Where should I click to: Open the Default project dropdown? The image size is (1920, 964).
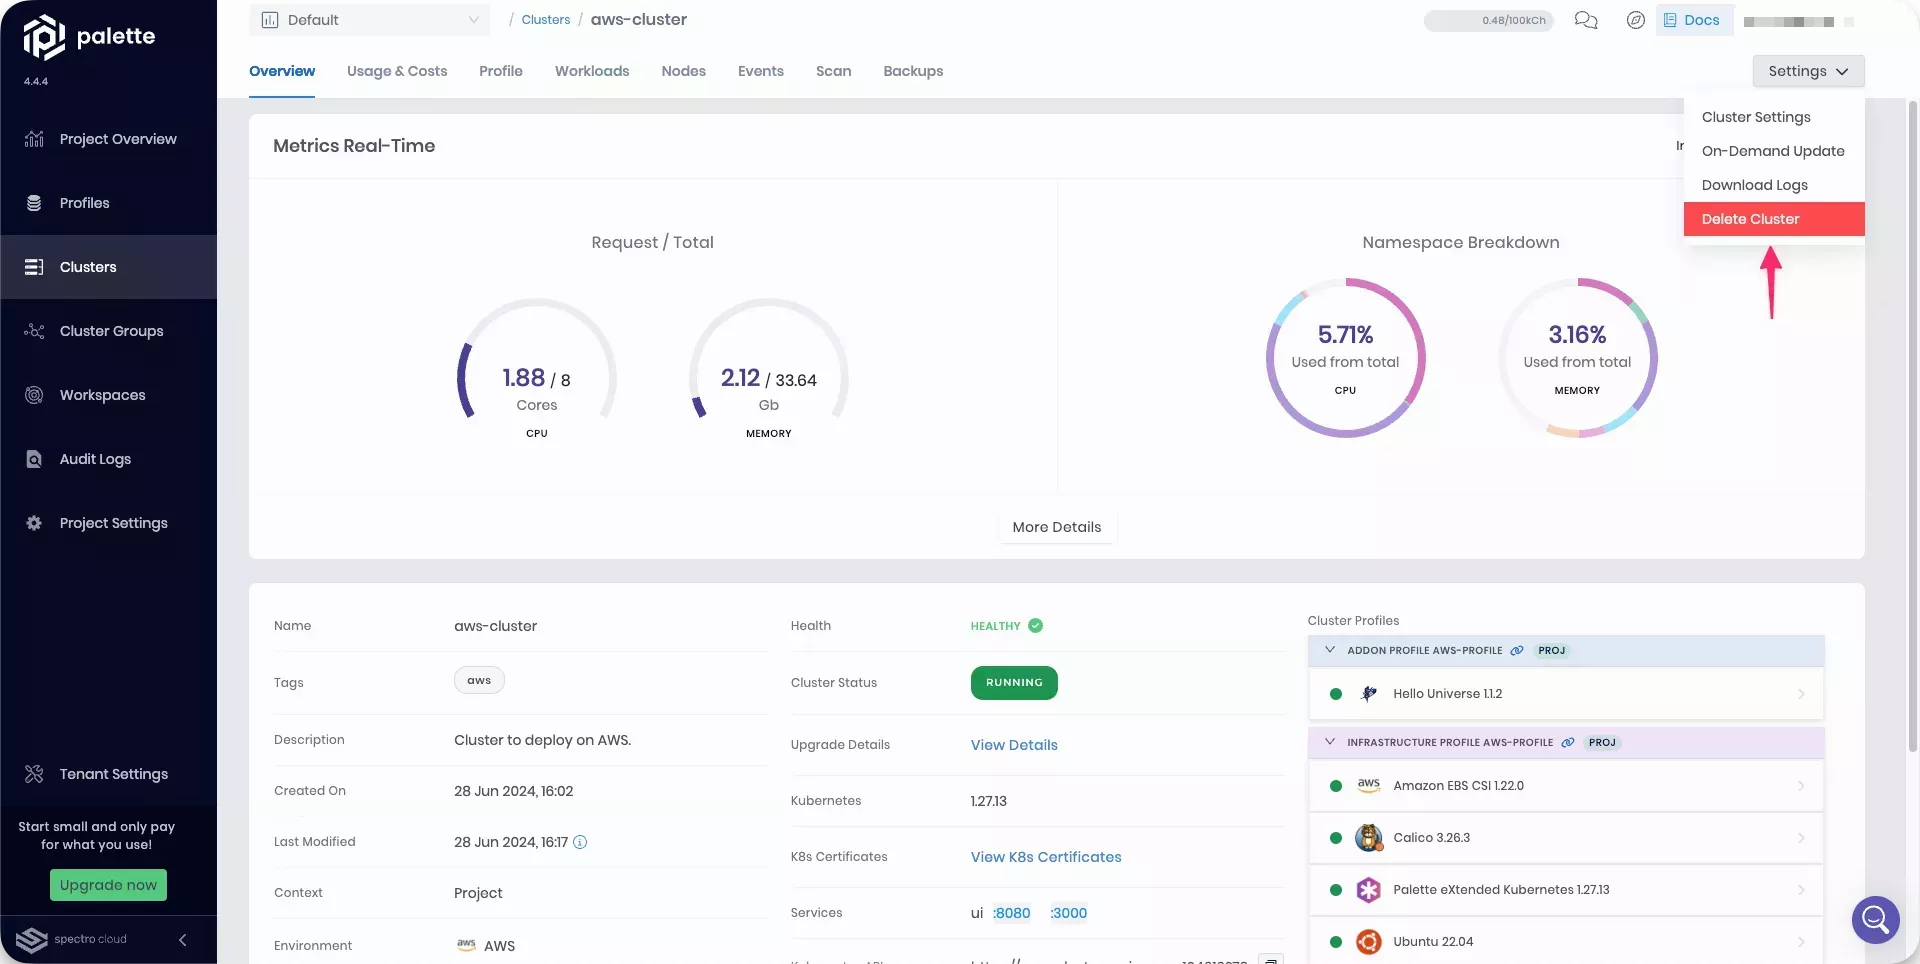click(369, 20)
